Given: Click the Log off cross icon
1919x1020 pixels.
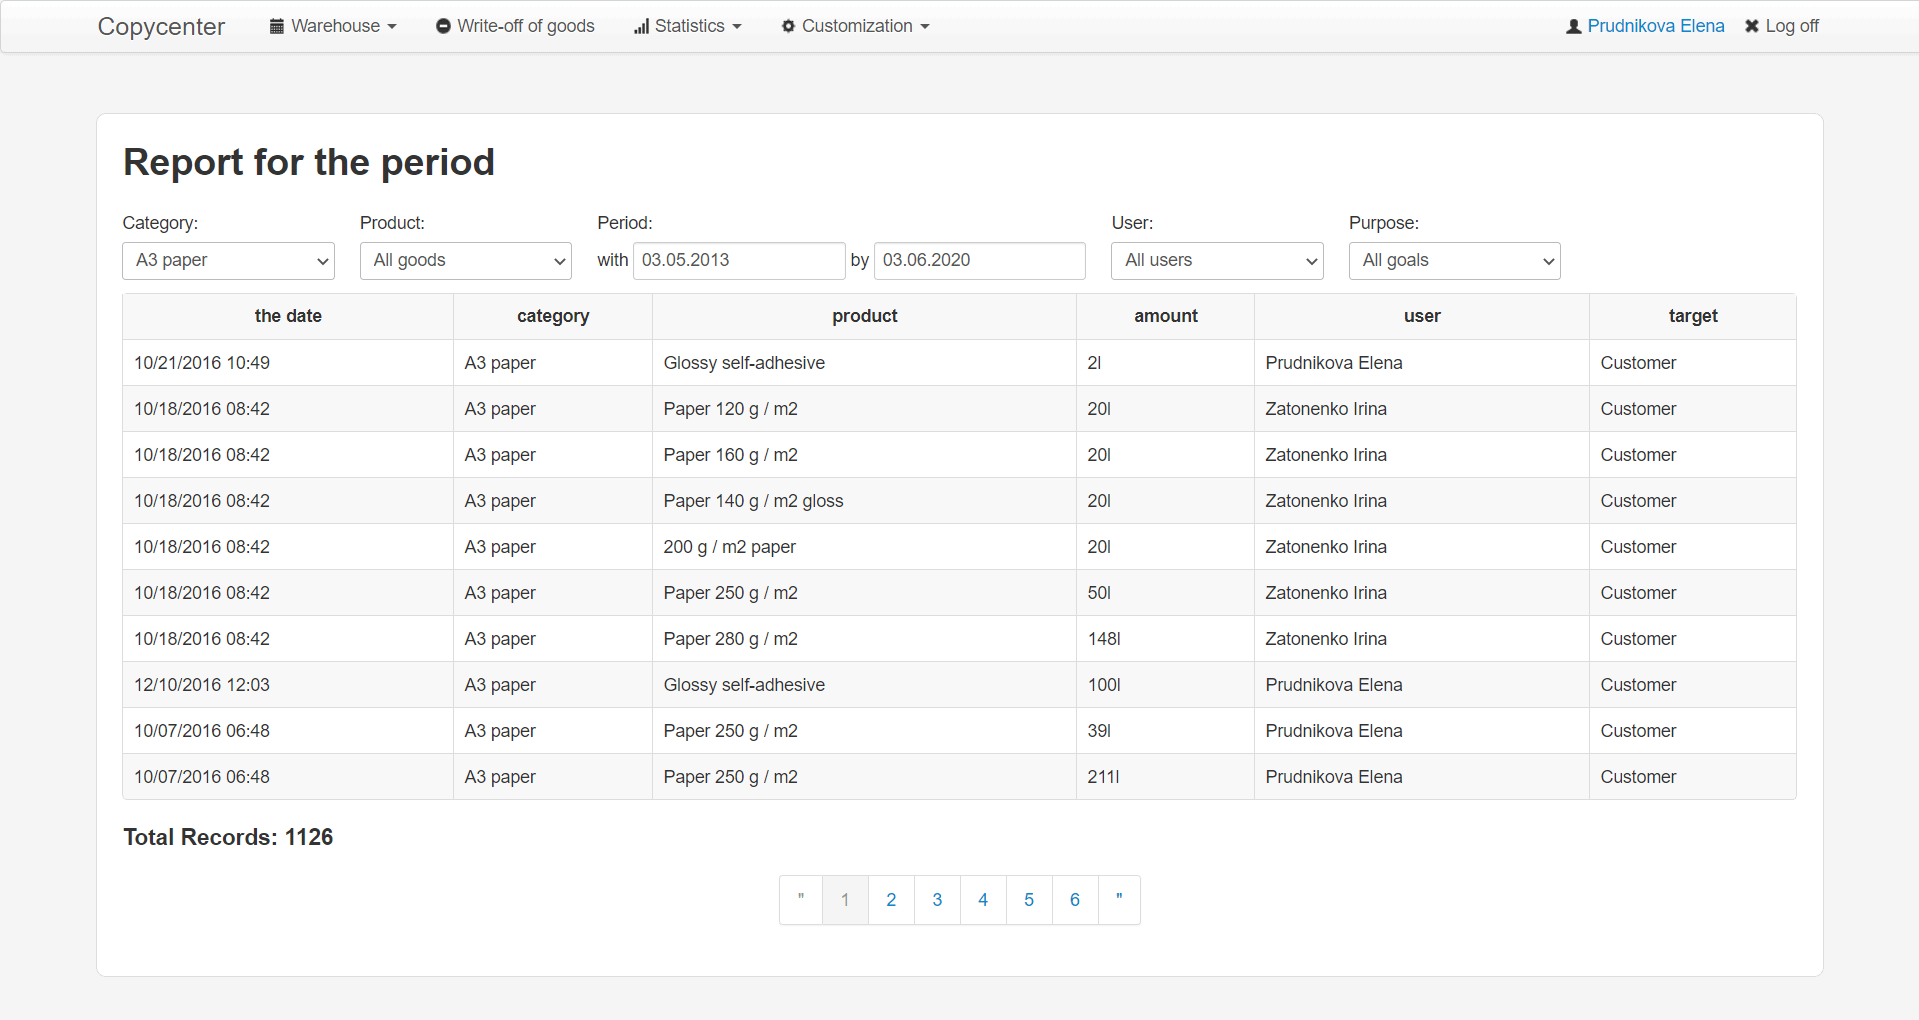Looking at the screenshot, I should tap(1752, 26).
